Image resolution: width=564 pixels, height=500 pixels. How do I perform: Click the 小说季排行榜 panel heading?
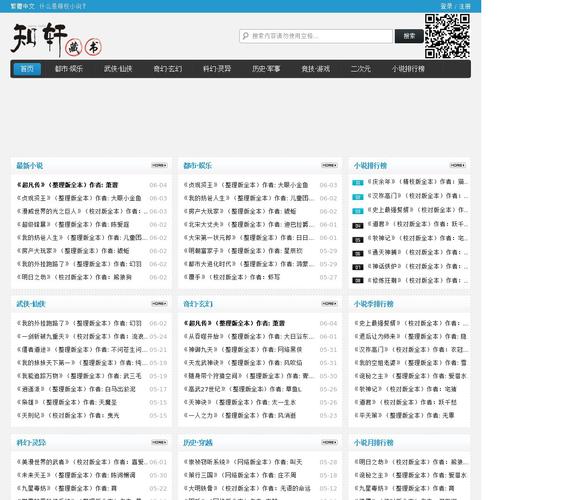click(x=373, y=304)
